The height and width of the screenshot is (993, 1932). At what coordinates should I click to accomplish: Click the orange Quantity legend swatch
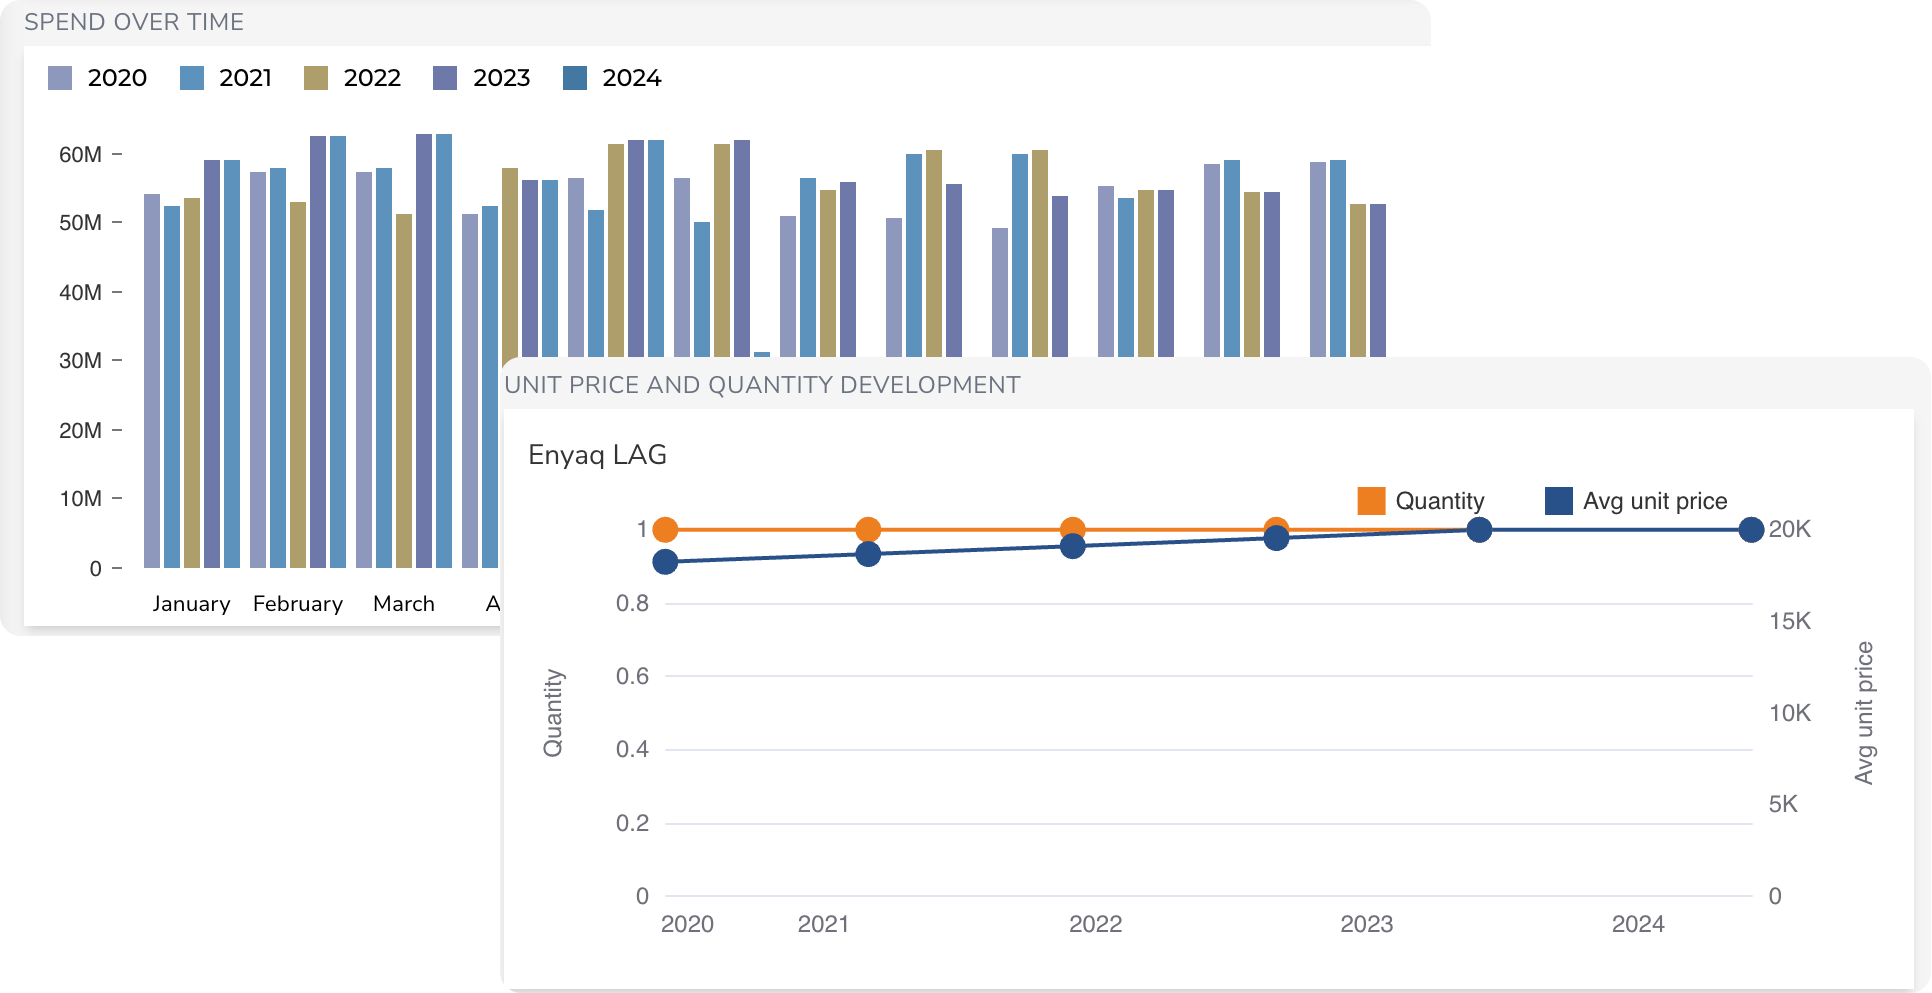1371,501
